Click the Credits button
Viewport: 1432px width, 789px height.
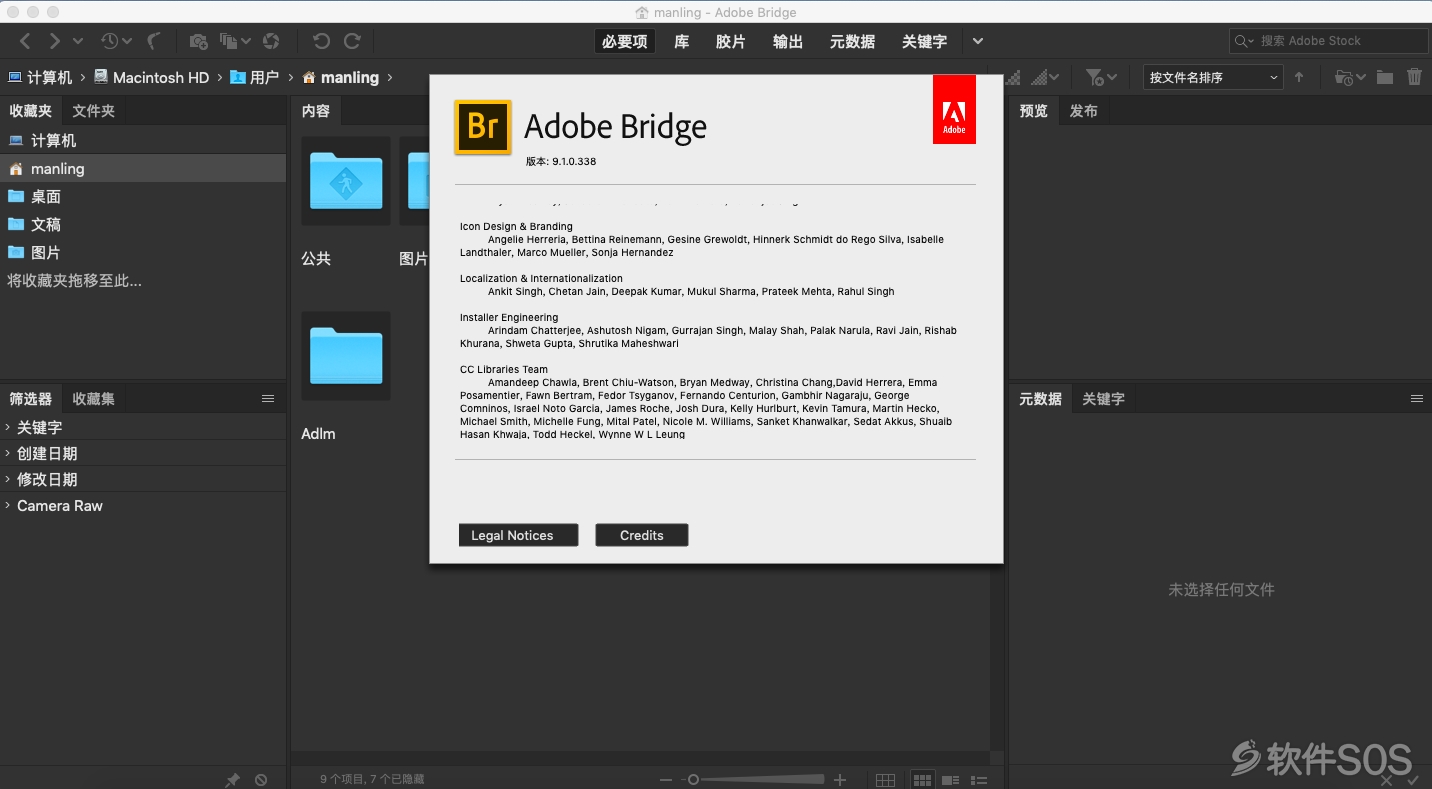point(642,535)
